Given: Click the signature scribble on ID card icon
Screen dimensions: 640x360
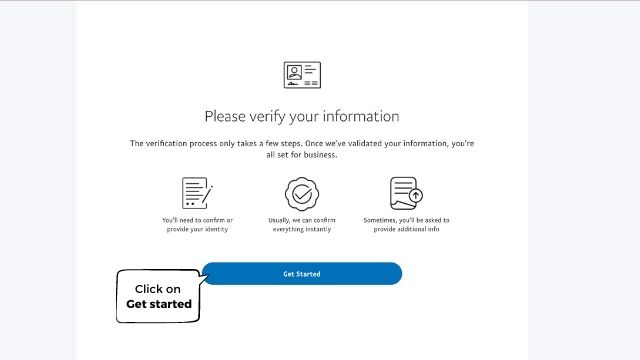Looking at the screenshot, I should (x=293, y=84).
